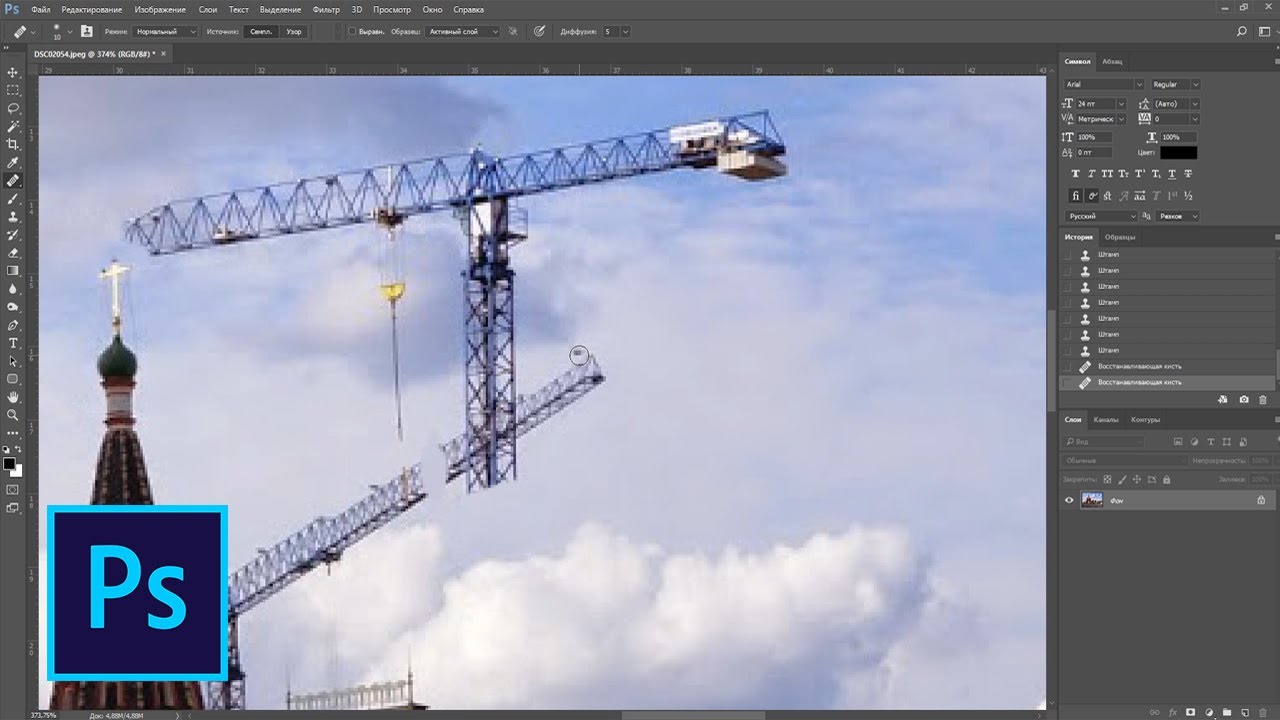Select the Clone Stamp tool

[x=13, y=217]
